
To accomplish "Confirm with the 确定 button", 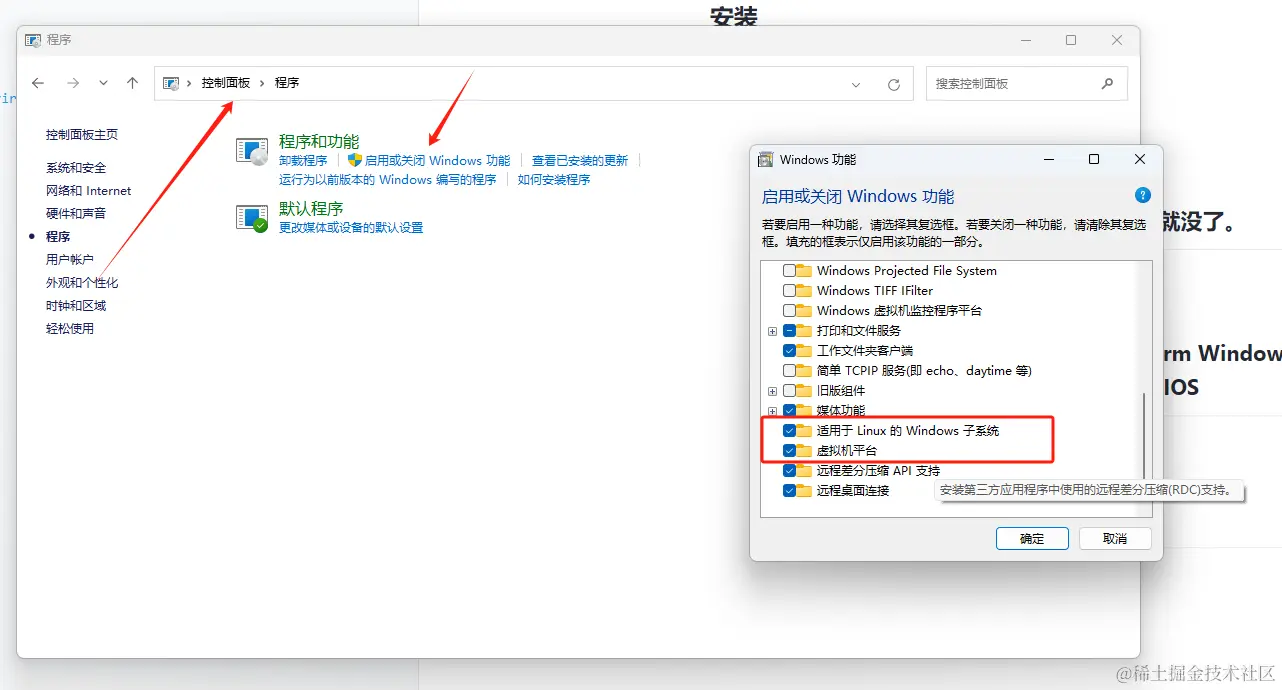I will coord(1032,539).
